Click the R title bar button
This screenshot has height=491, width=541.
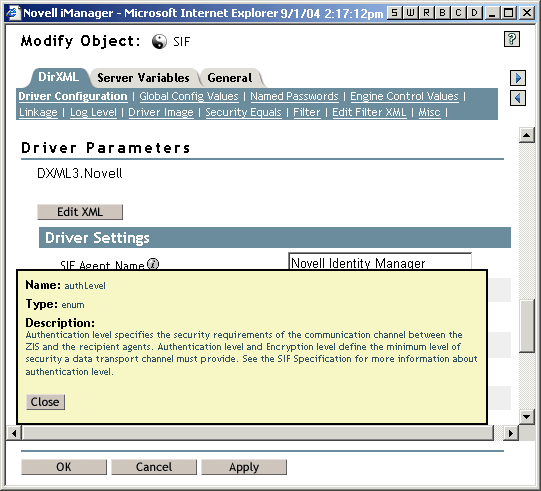coord(426,13)
